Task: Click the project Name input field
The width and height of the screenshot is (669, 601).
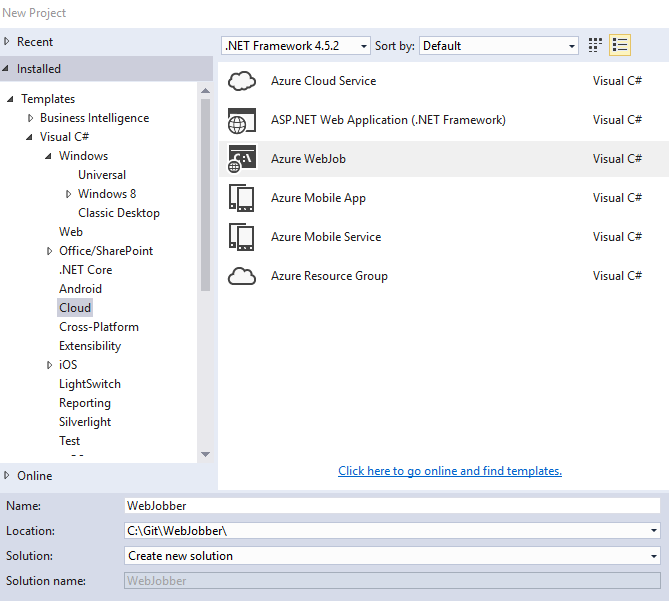Action: point(392,506)
